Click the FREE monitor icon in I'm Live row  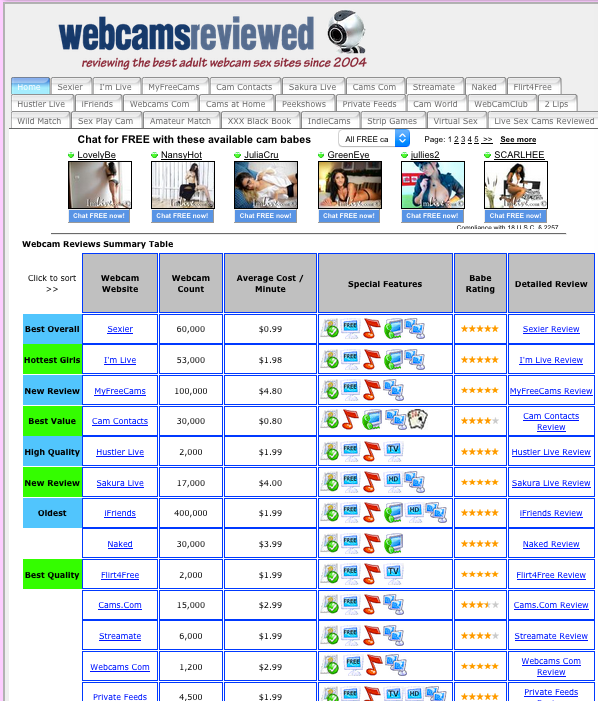[350, 359]
